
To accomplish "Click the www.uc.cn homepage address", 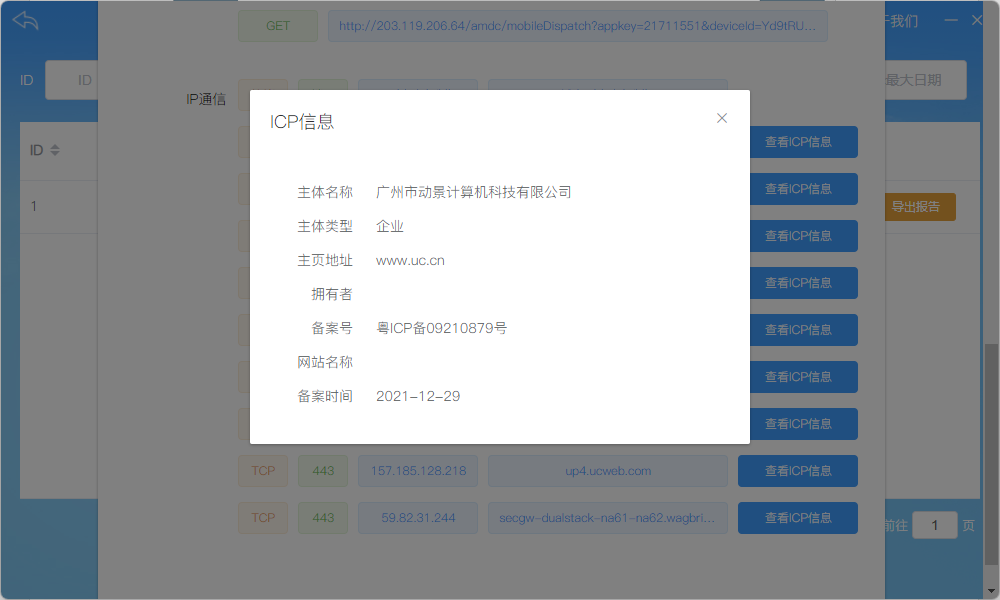I will (x=410, y=261).
